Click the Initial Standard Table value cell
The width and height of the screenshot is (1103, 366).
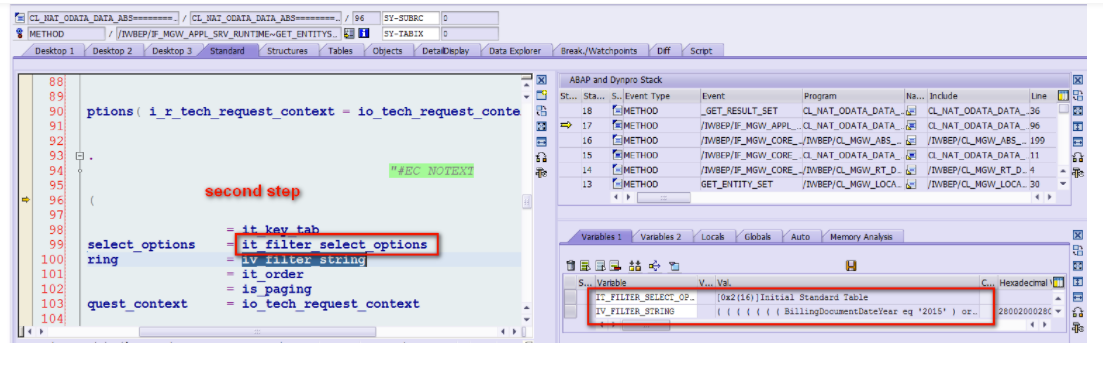(x=847, y=297)
